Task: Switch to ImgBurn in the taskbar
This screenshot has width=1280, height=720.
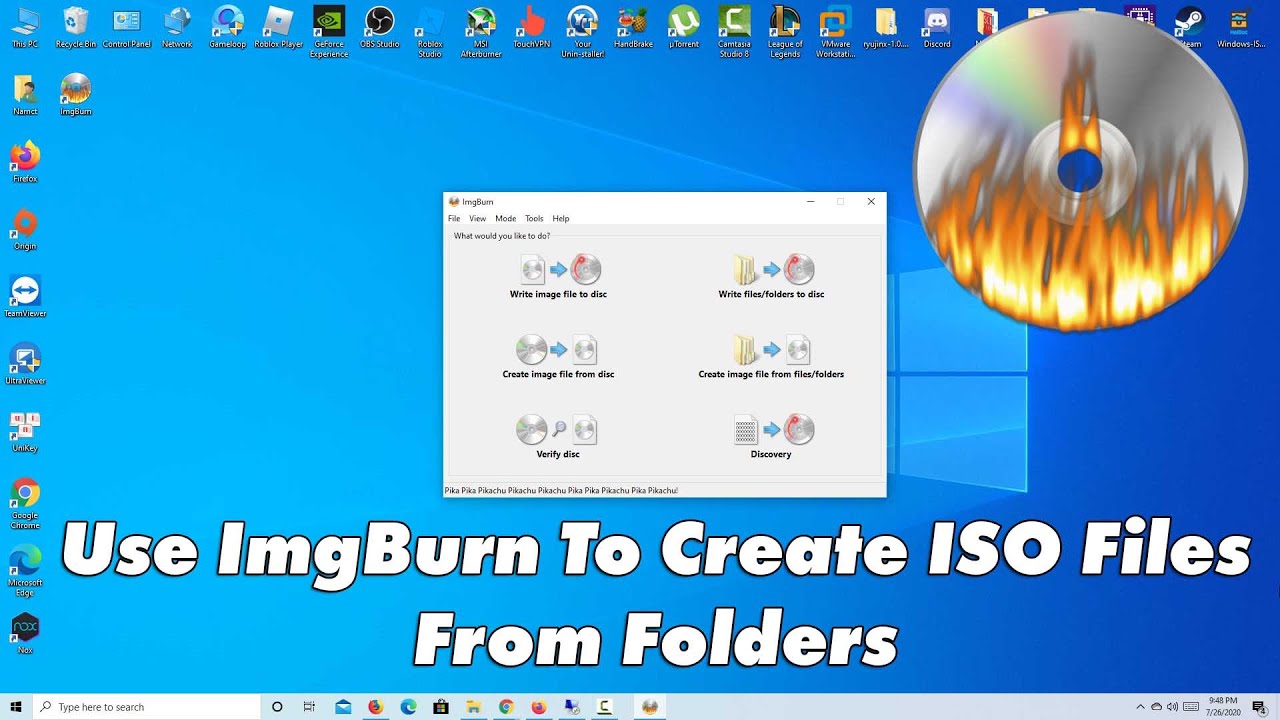Action: click(650, 707)
